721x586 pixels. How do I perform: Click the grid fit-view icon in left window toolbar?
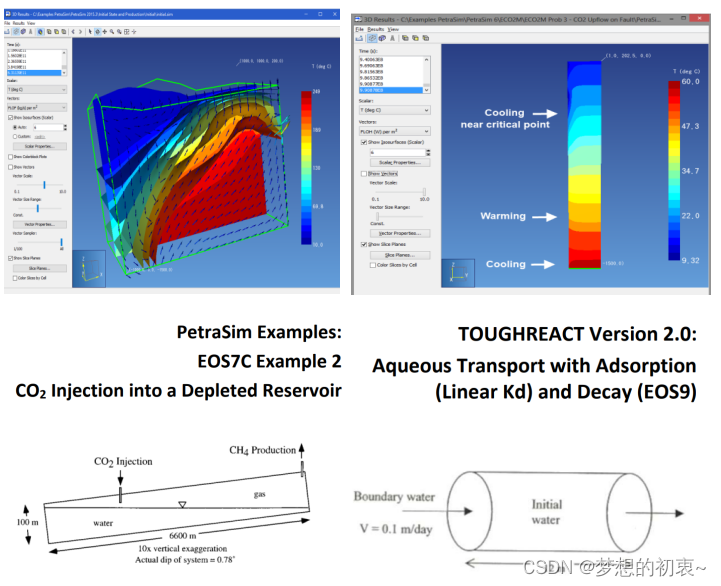pyautogui.click(x=126, y=32)
